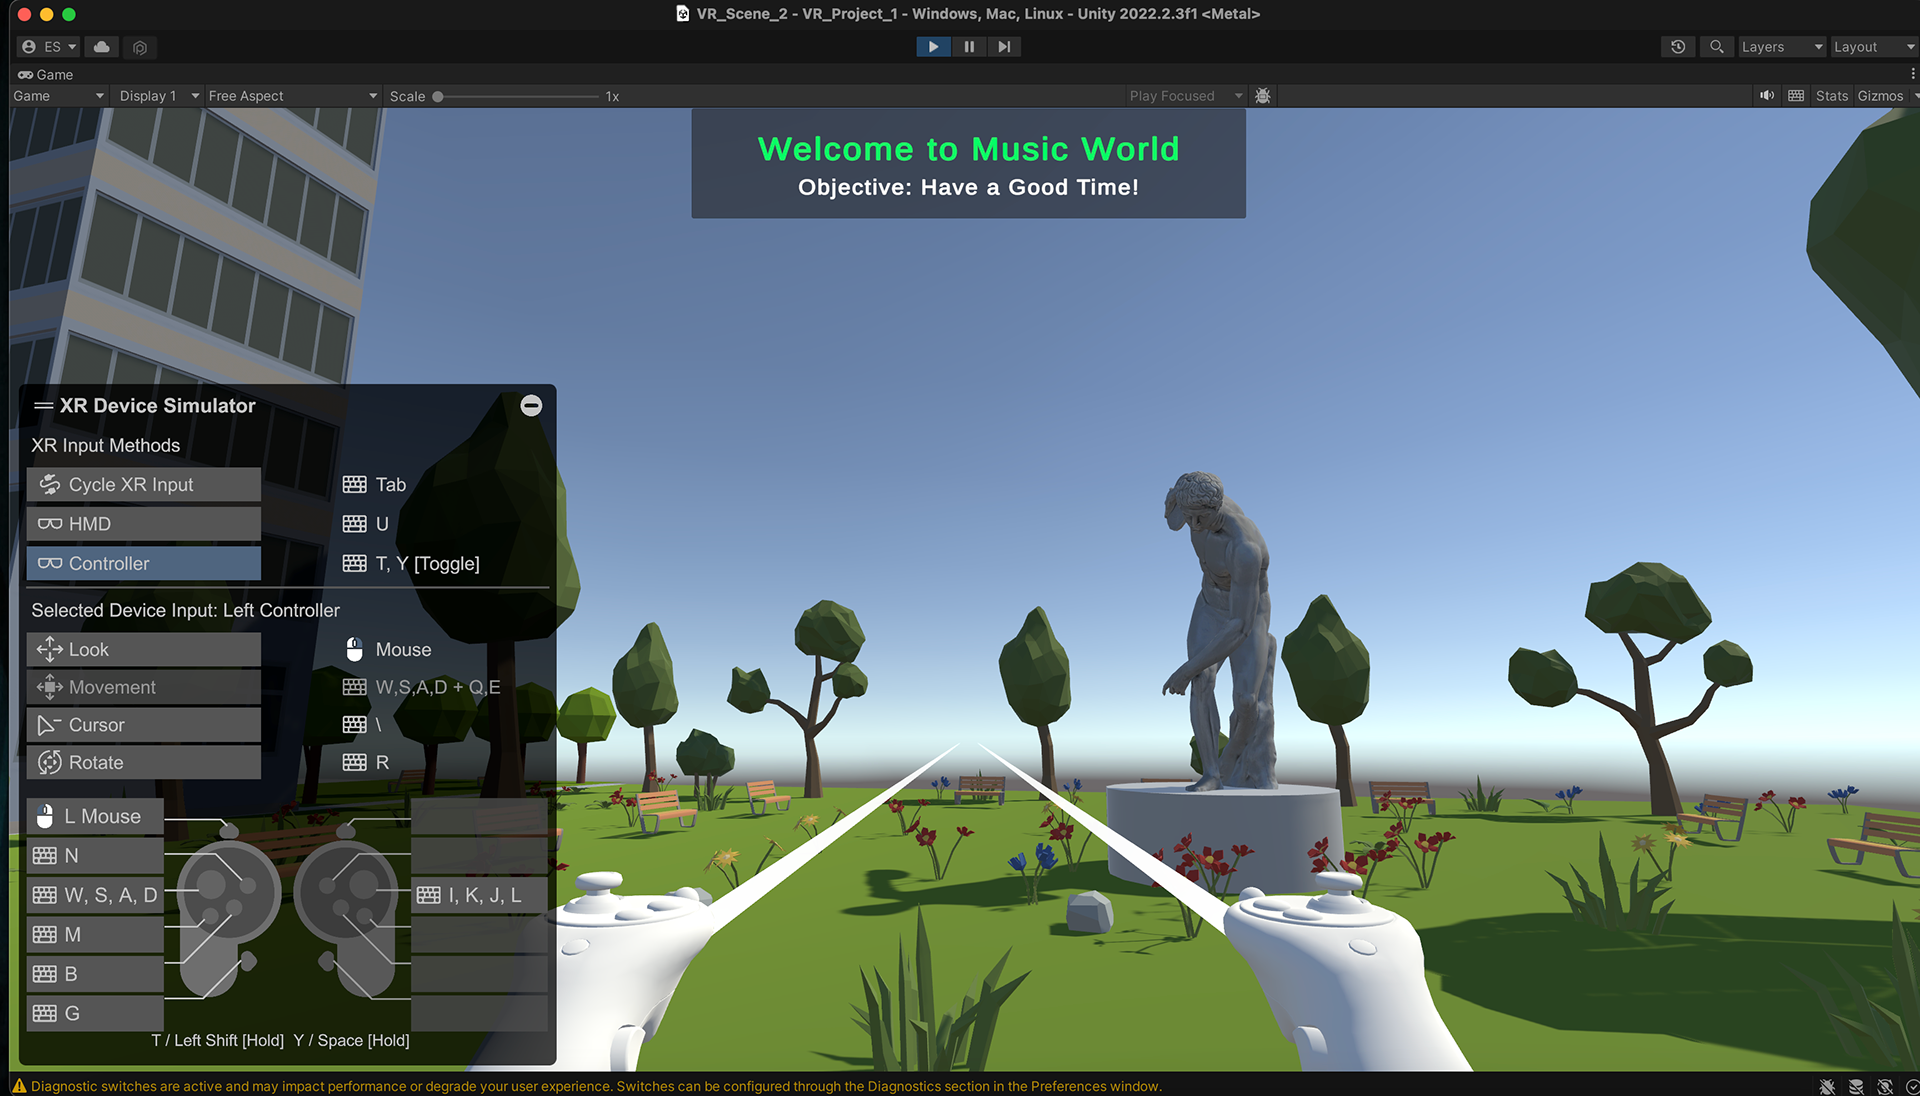Toggle Gizmos in Game view
Screen dimensions: 1920x1096
[x=1880, y=96]
